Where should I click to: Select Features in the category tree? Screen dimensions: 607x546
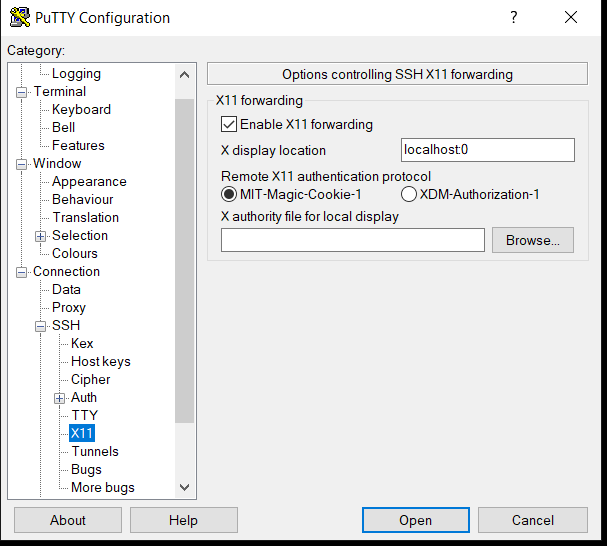[x=78, y=145]
